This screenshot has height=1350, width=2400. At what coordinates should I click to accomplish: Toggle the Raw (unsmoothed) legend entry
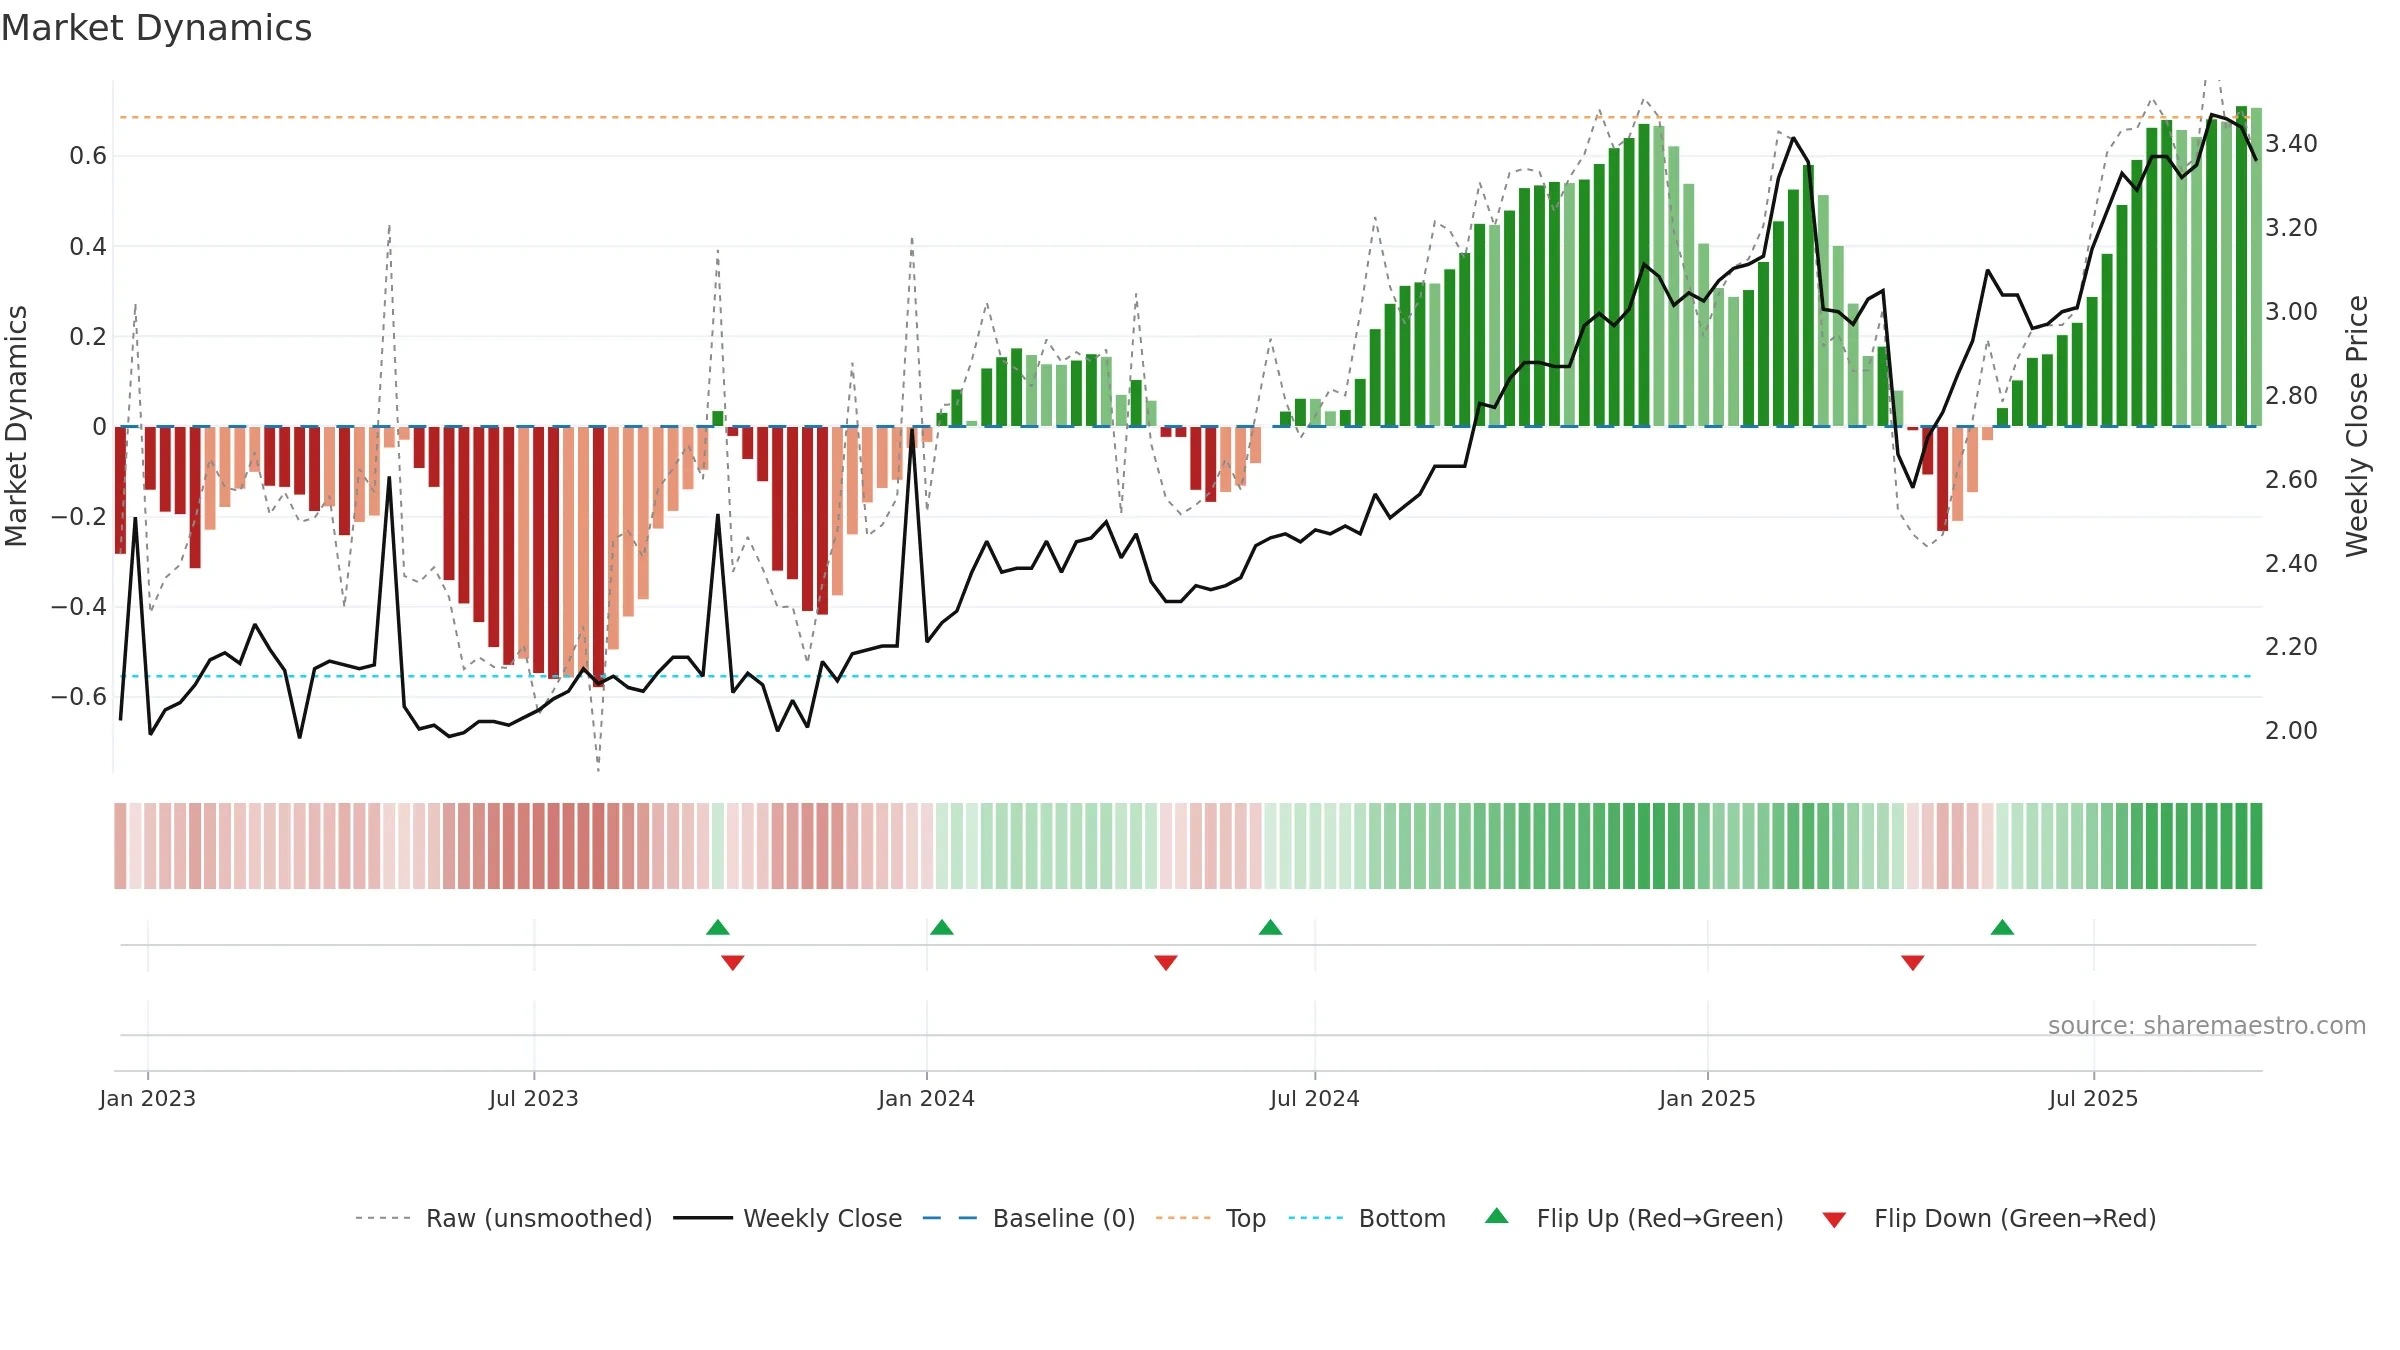[503, 1218]
